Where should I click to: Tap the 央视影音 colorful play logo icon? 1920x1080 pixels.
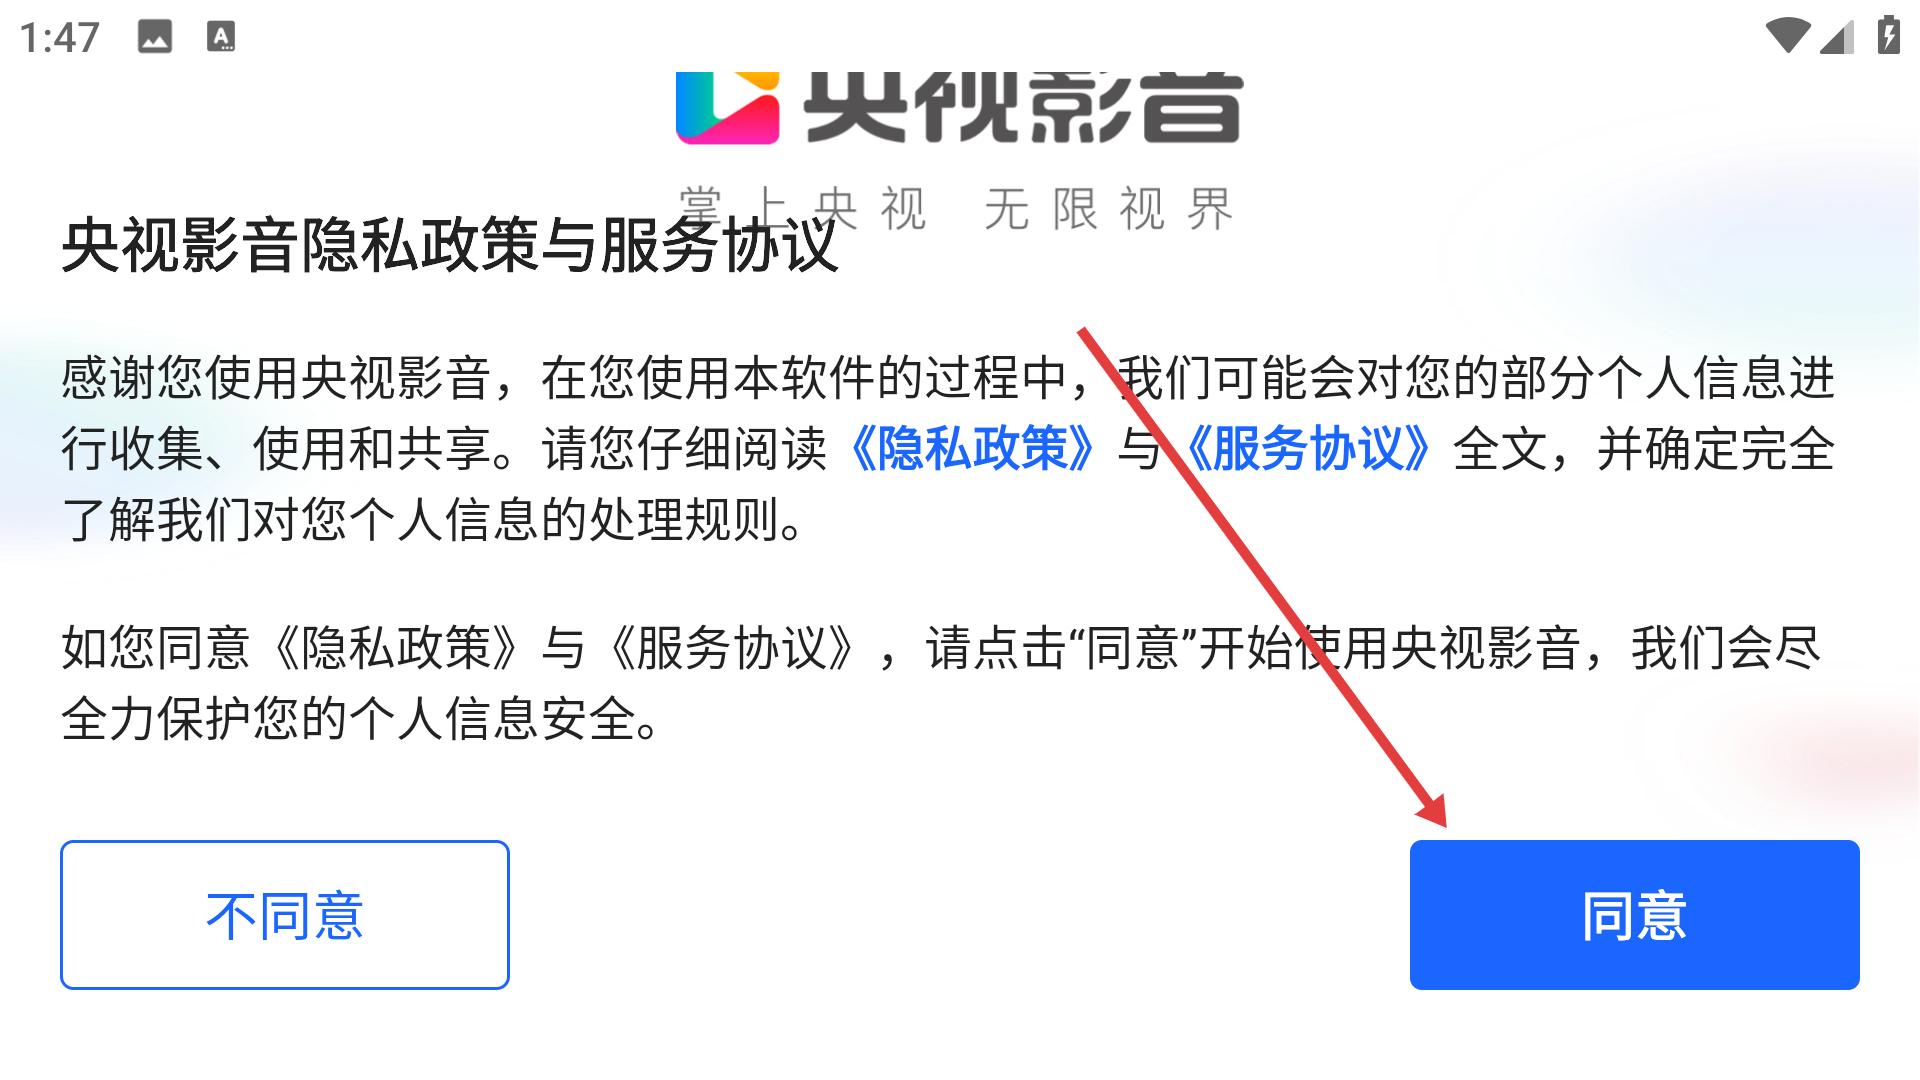coord(727,108)
